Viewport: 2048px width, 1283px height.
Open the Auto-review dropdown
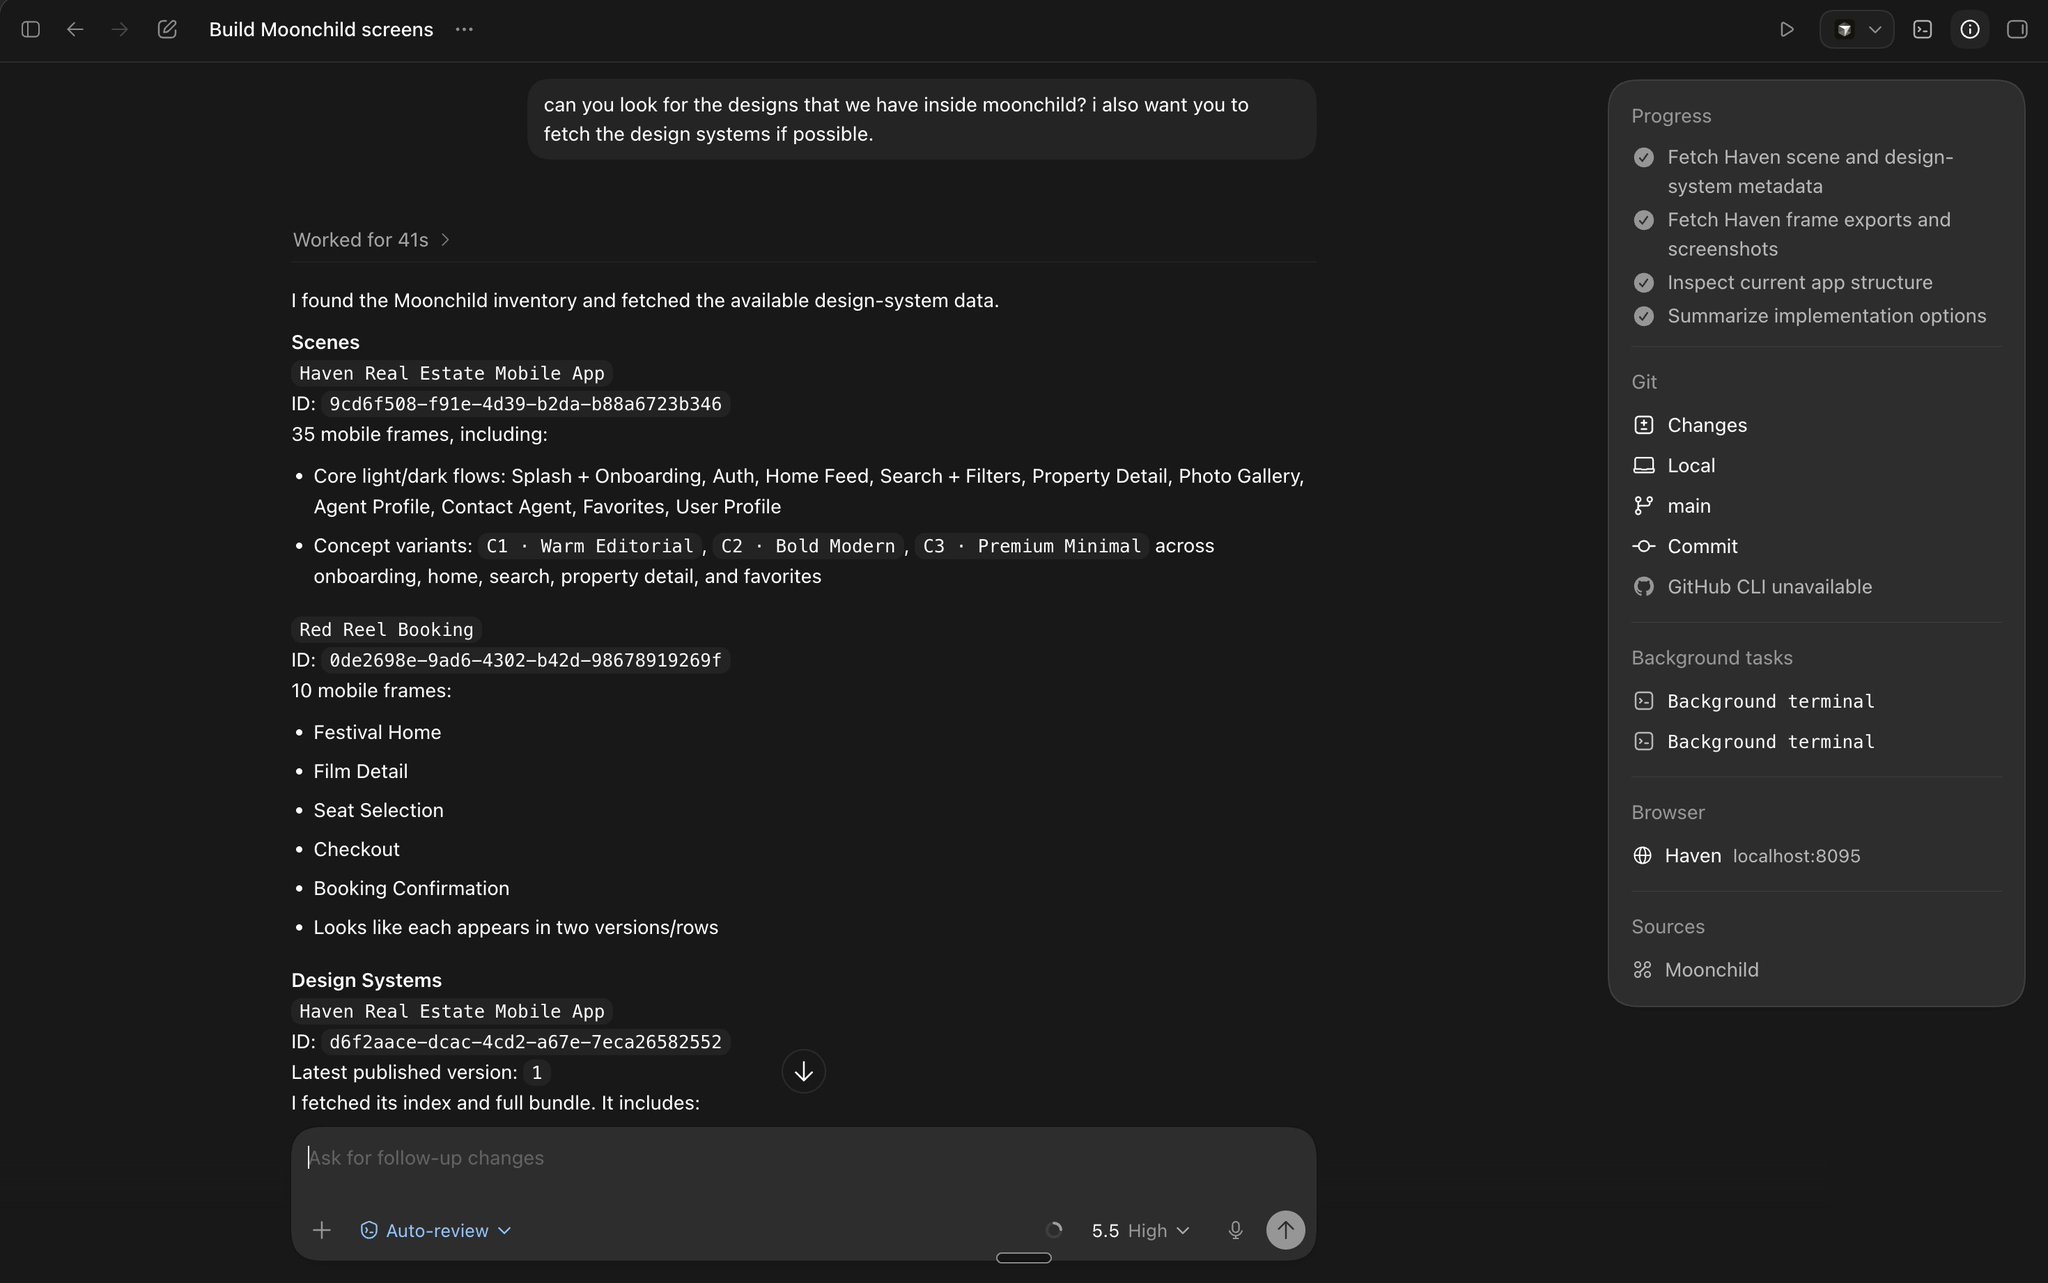[435, 1230]
